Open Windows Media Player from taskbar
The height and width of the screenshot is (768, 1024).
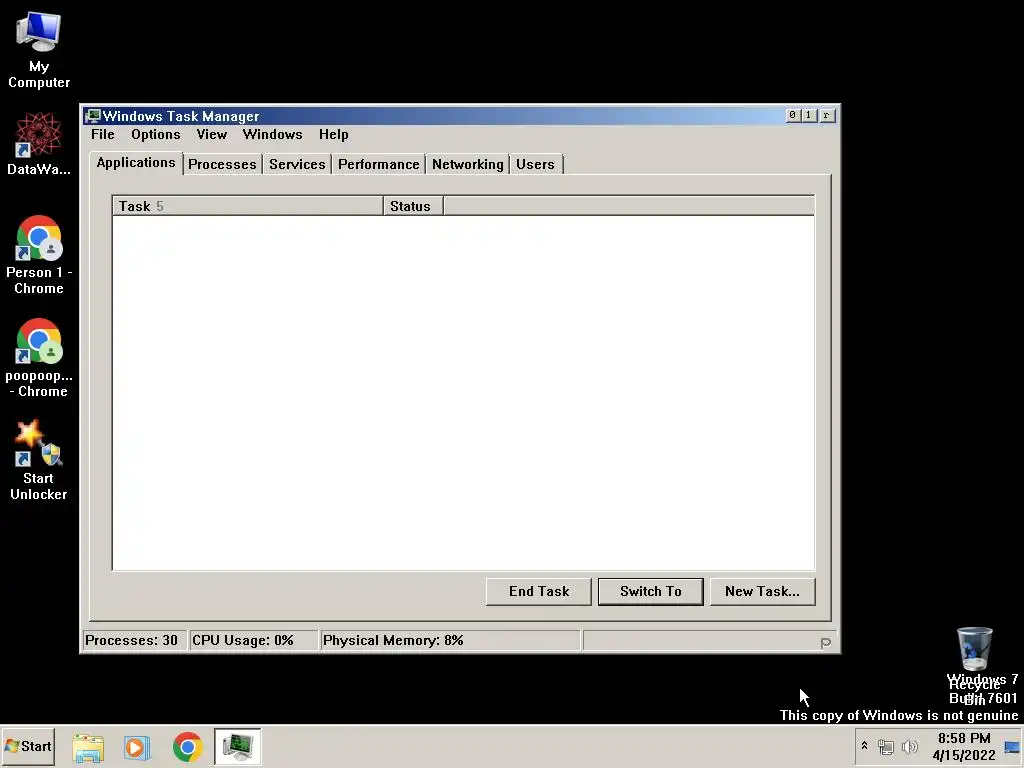coord(137,747)
